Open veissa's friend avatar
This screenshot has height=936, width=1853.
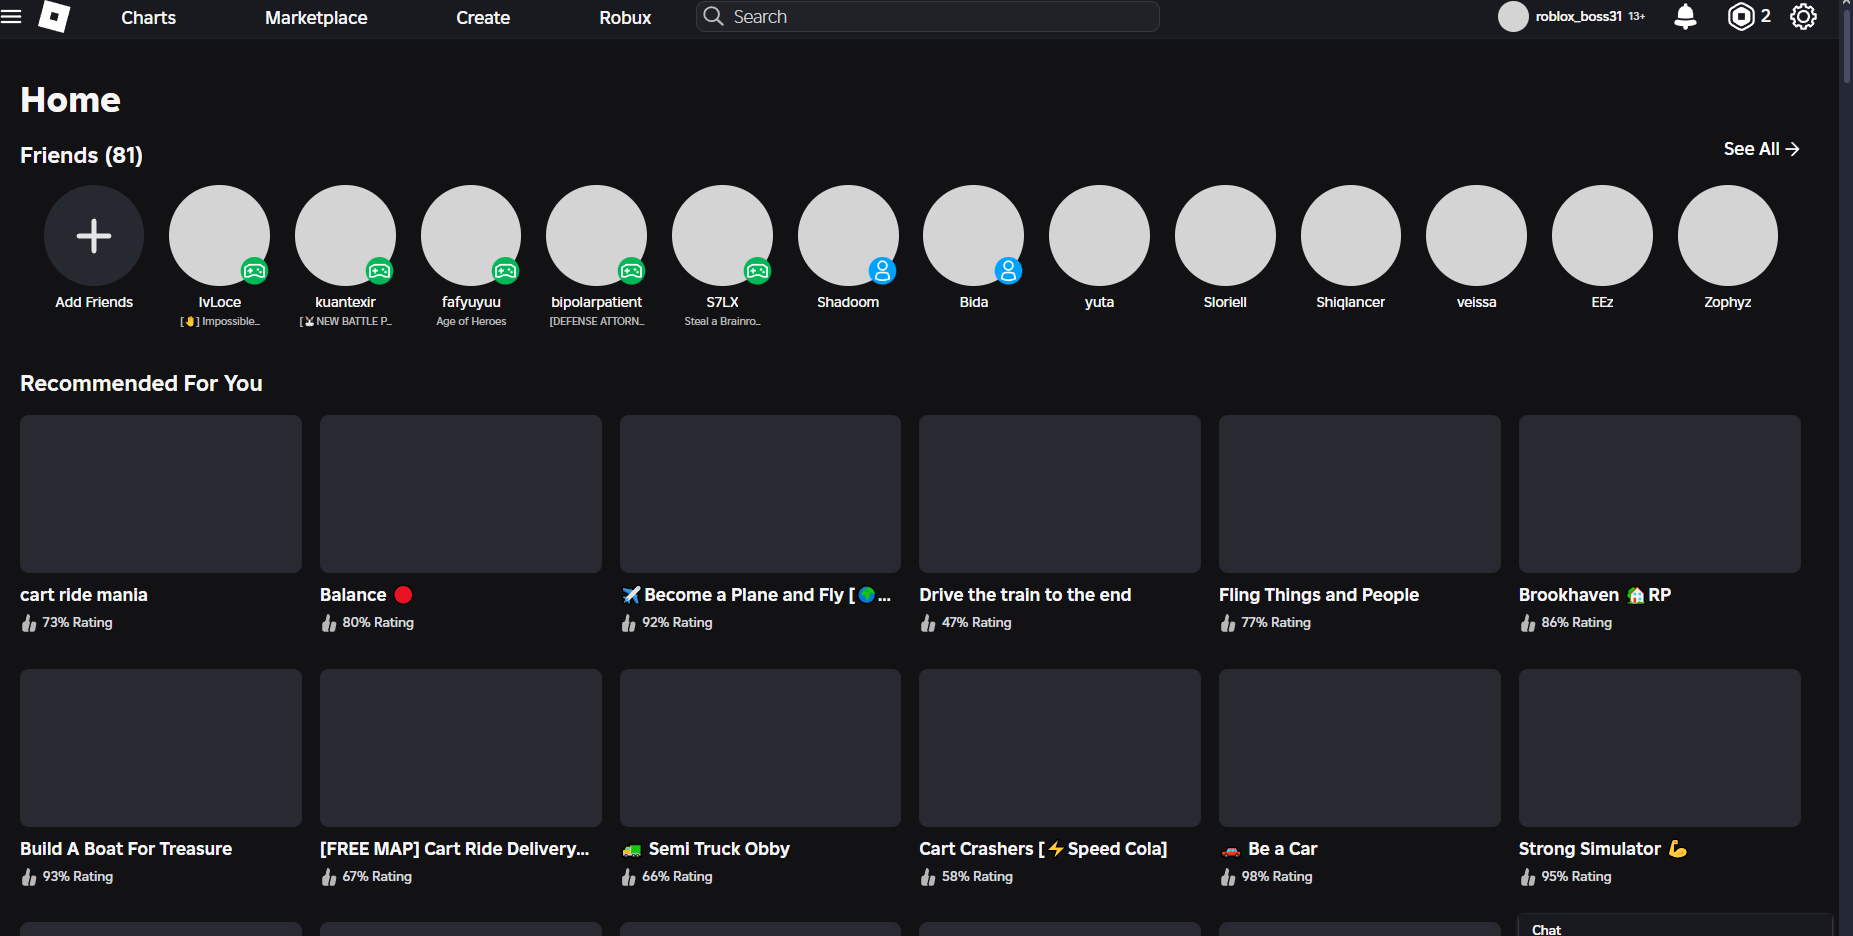point(1476,235)
